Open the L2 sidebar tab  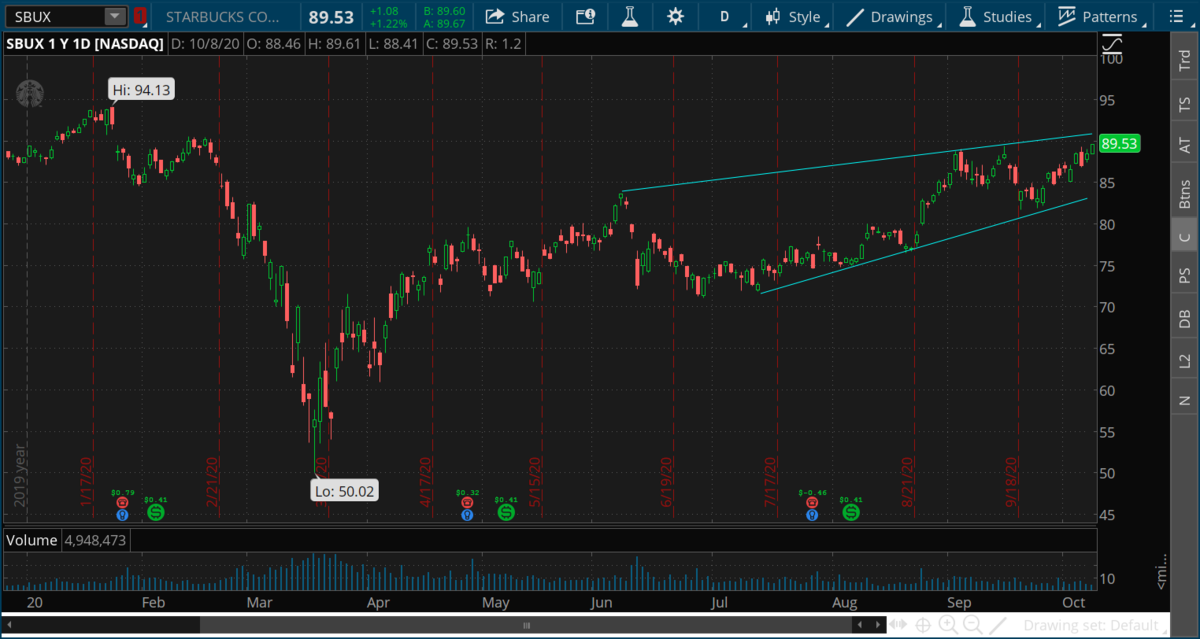tap(1186, 360)
